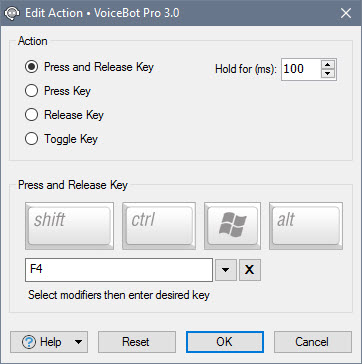
Task: Confirm the action with OK
Action: coord(225,342)
